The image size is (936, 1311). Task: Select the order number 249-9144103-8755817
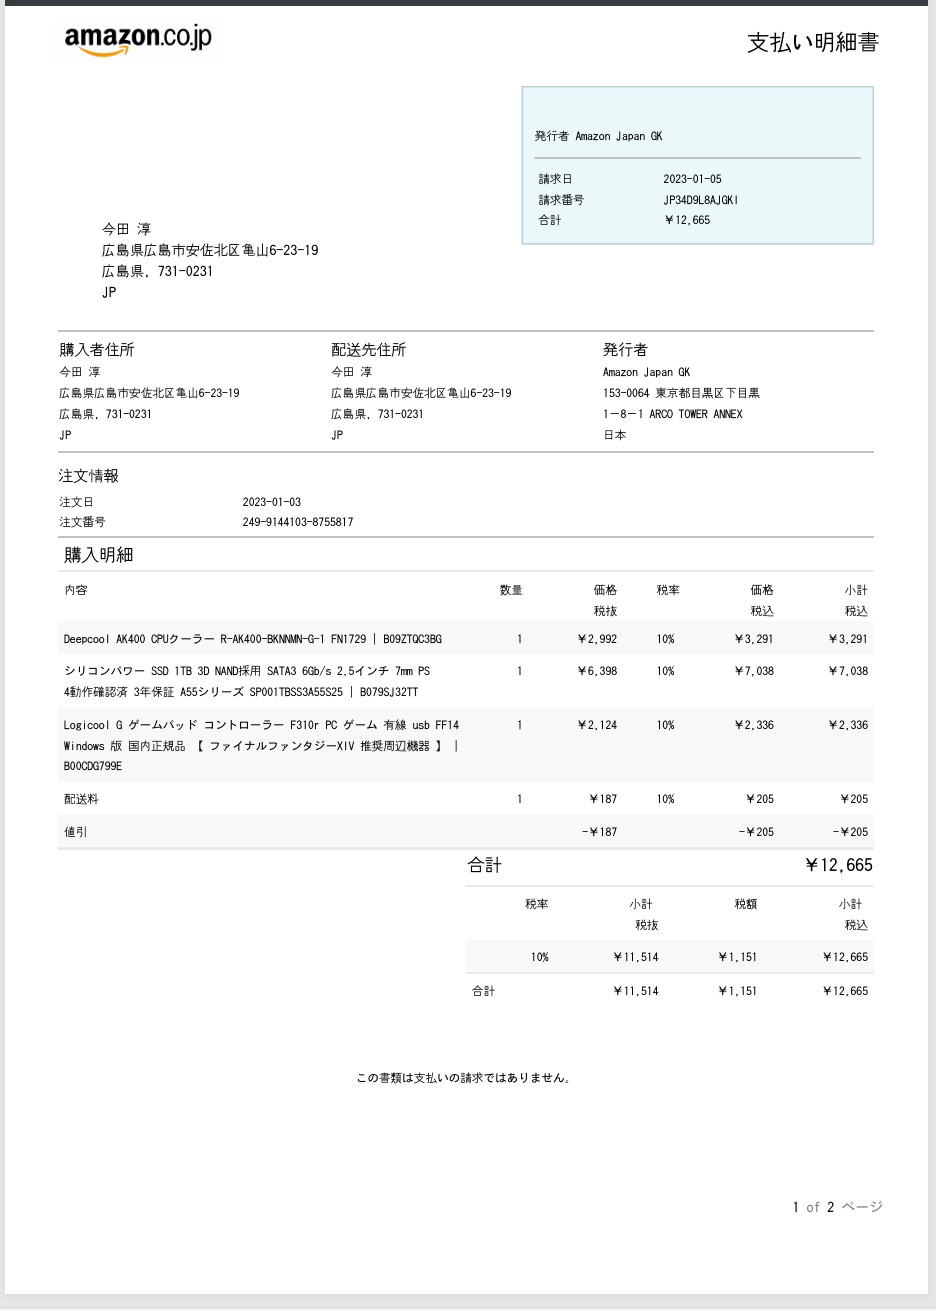tap(297, 522)
